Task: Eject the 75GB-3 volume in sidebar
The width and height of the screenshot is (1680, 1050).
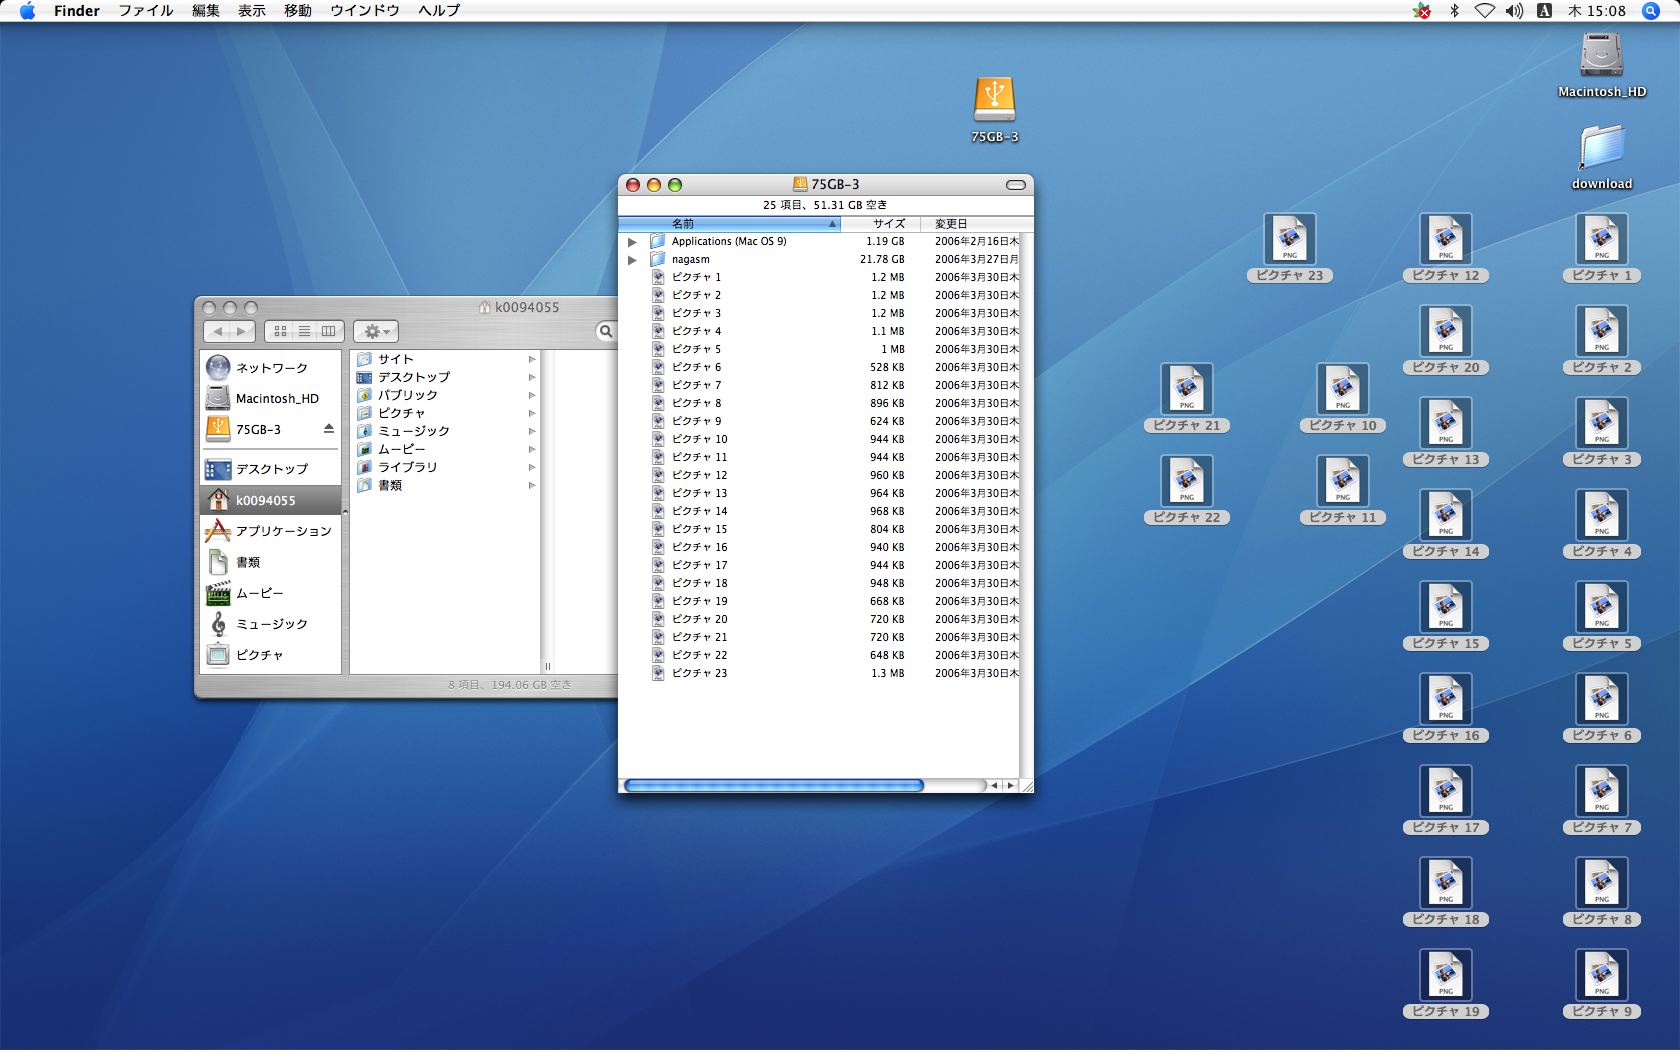Action: [328, 429]
